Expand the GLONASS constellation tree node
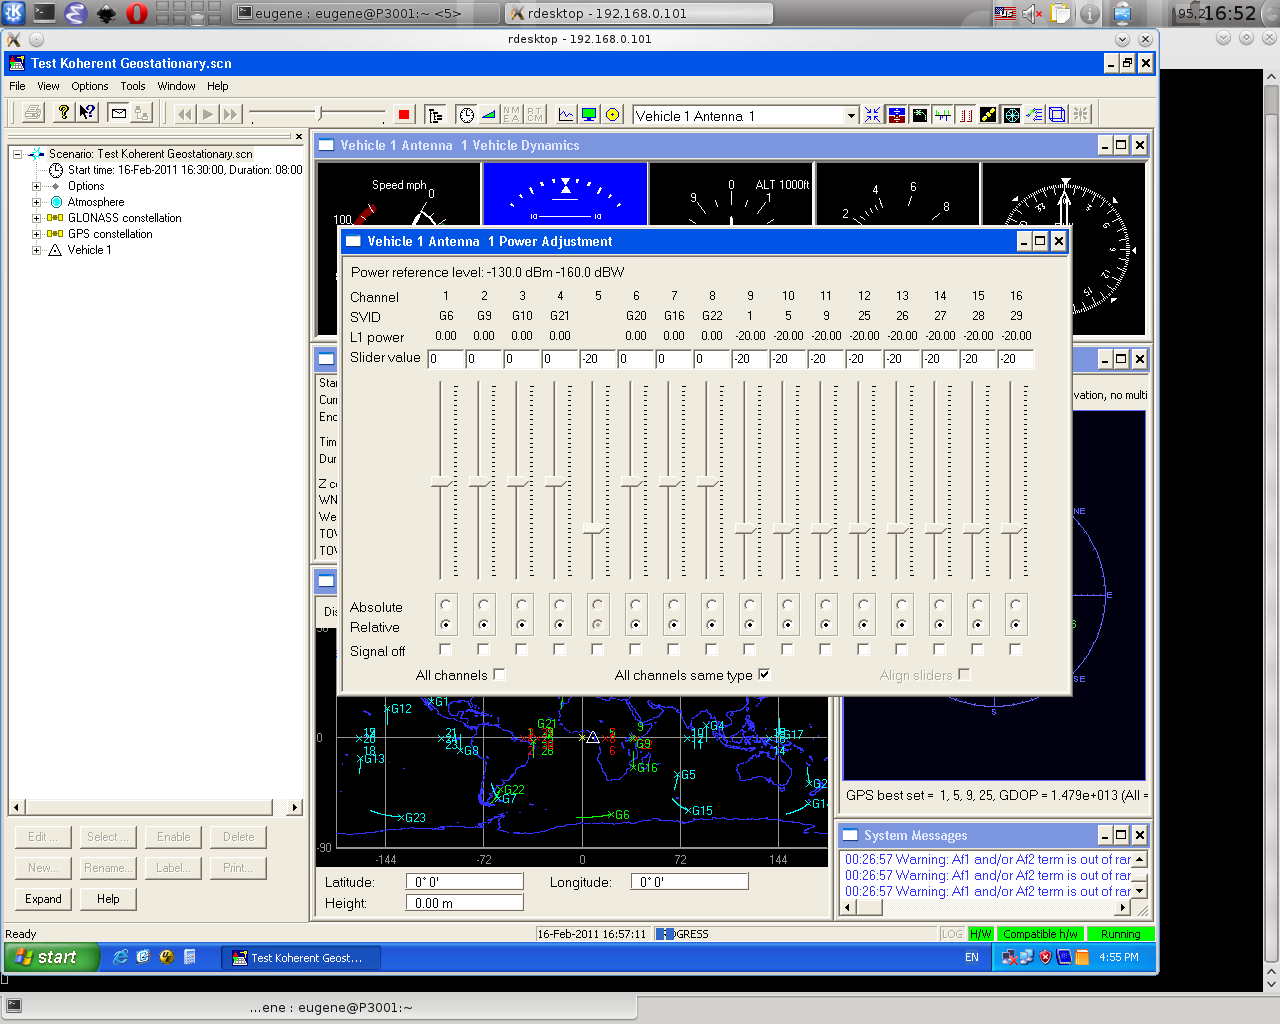 pos(37,218)
